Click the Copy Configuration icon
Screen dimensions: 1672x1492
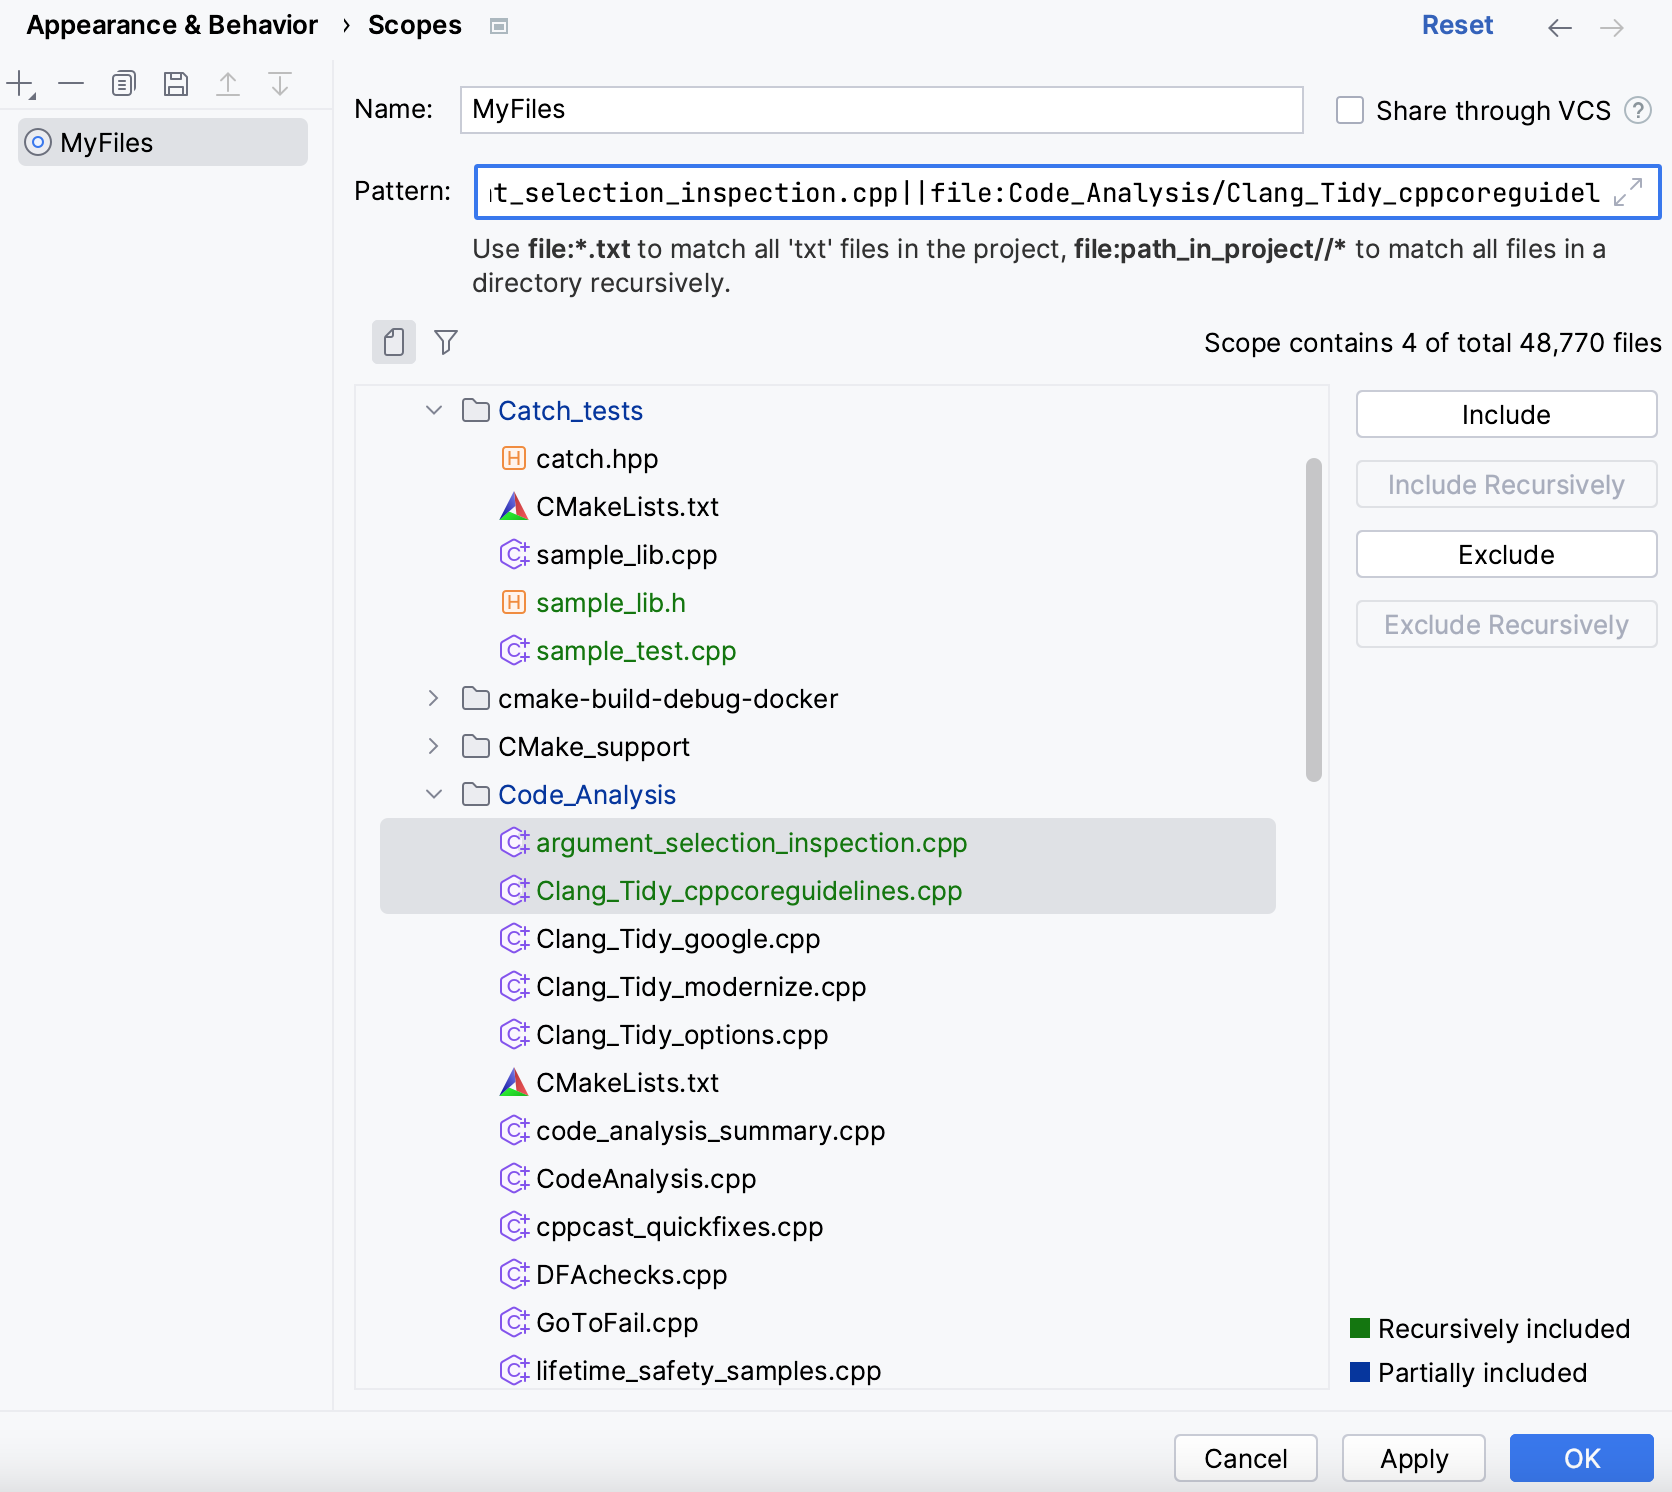point(123,84)
